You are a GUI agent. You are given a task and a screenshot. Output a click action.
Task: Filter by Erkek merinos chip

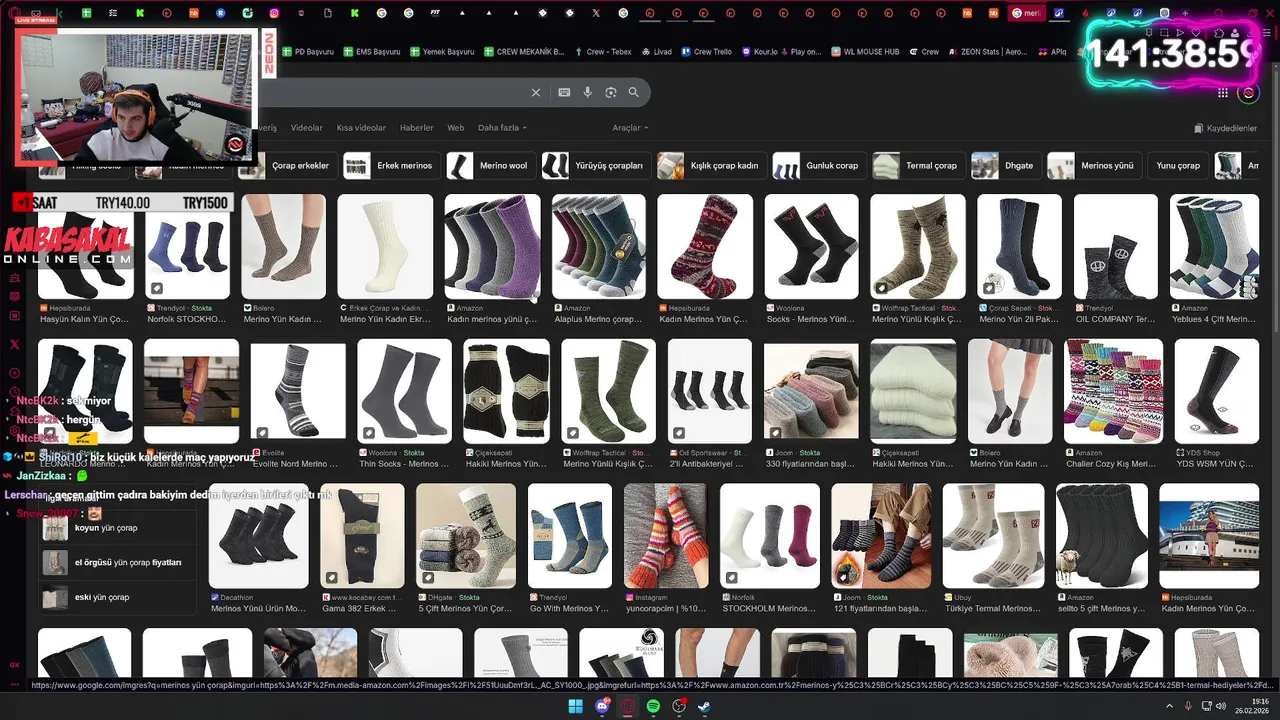pos(391,166)
